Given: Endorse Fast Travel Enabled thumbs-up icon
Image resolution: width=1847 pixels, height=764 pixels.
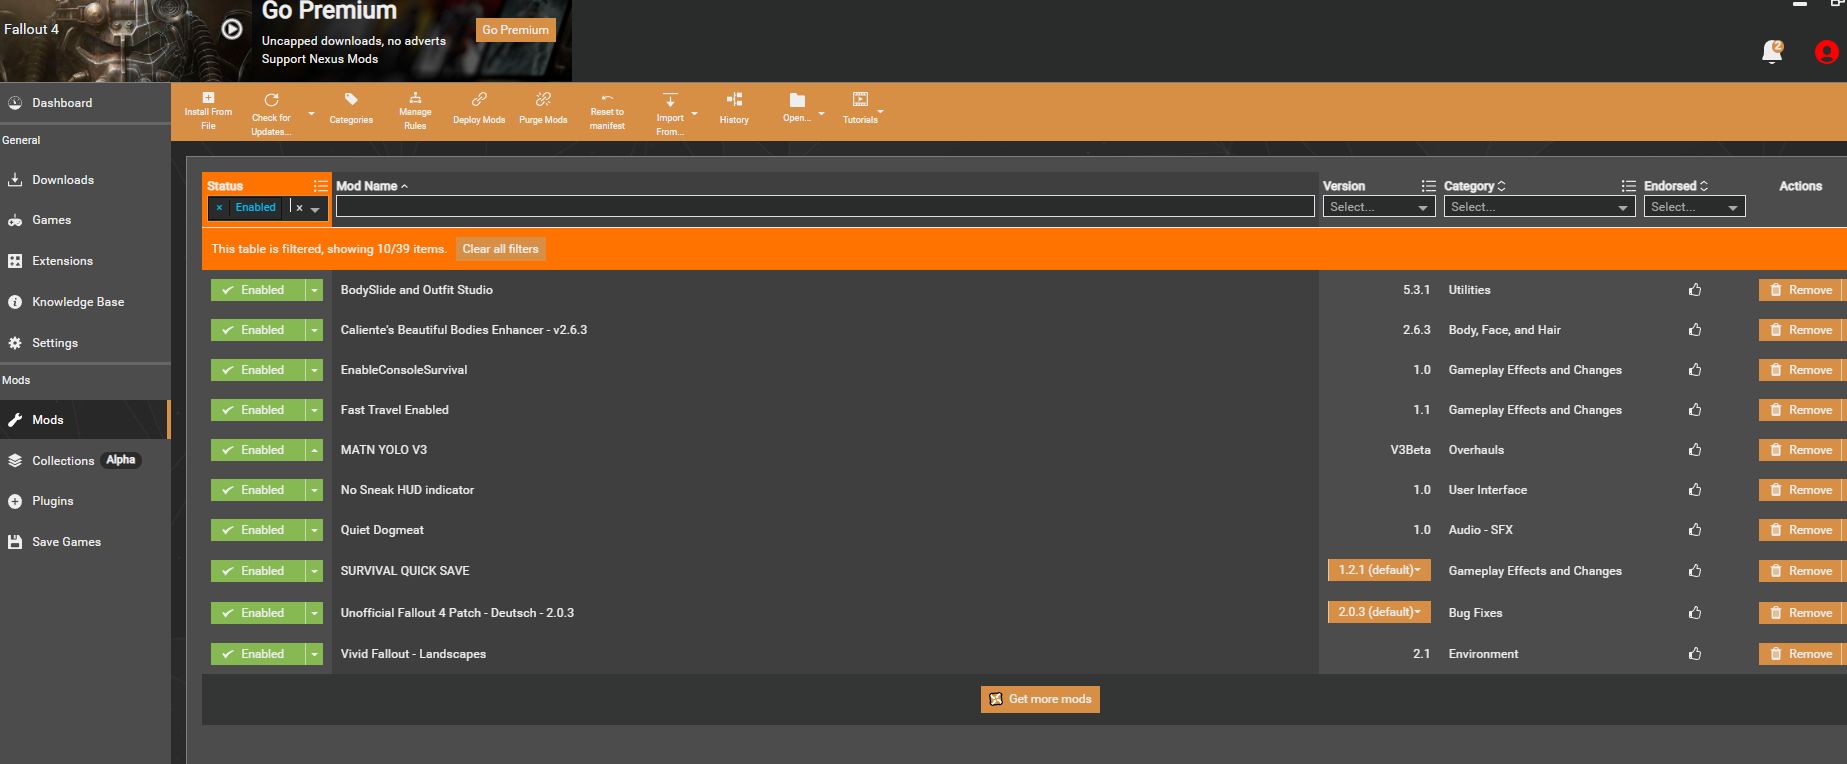Looking at the screenshot, I should (x=1695, y=410).
